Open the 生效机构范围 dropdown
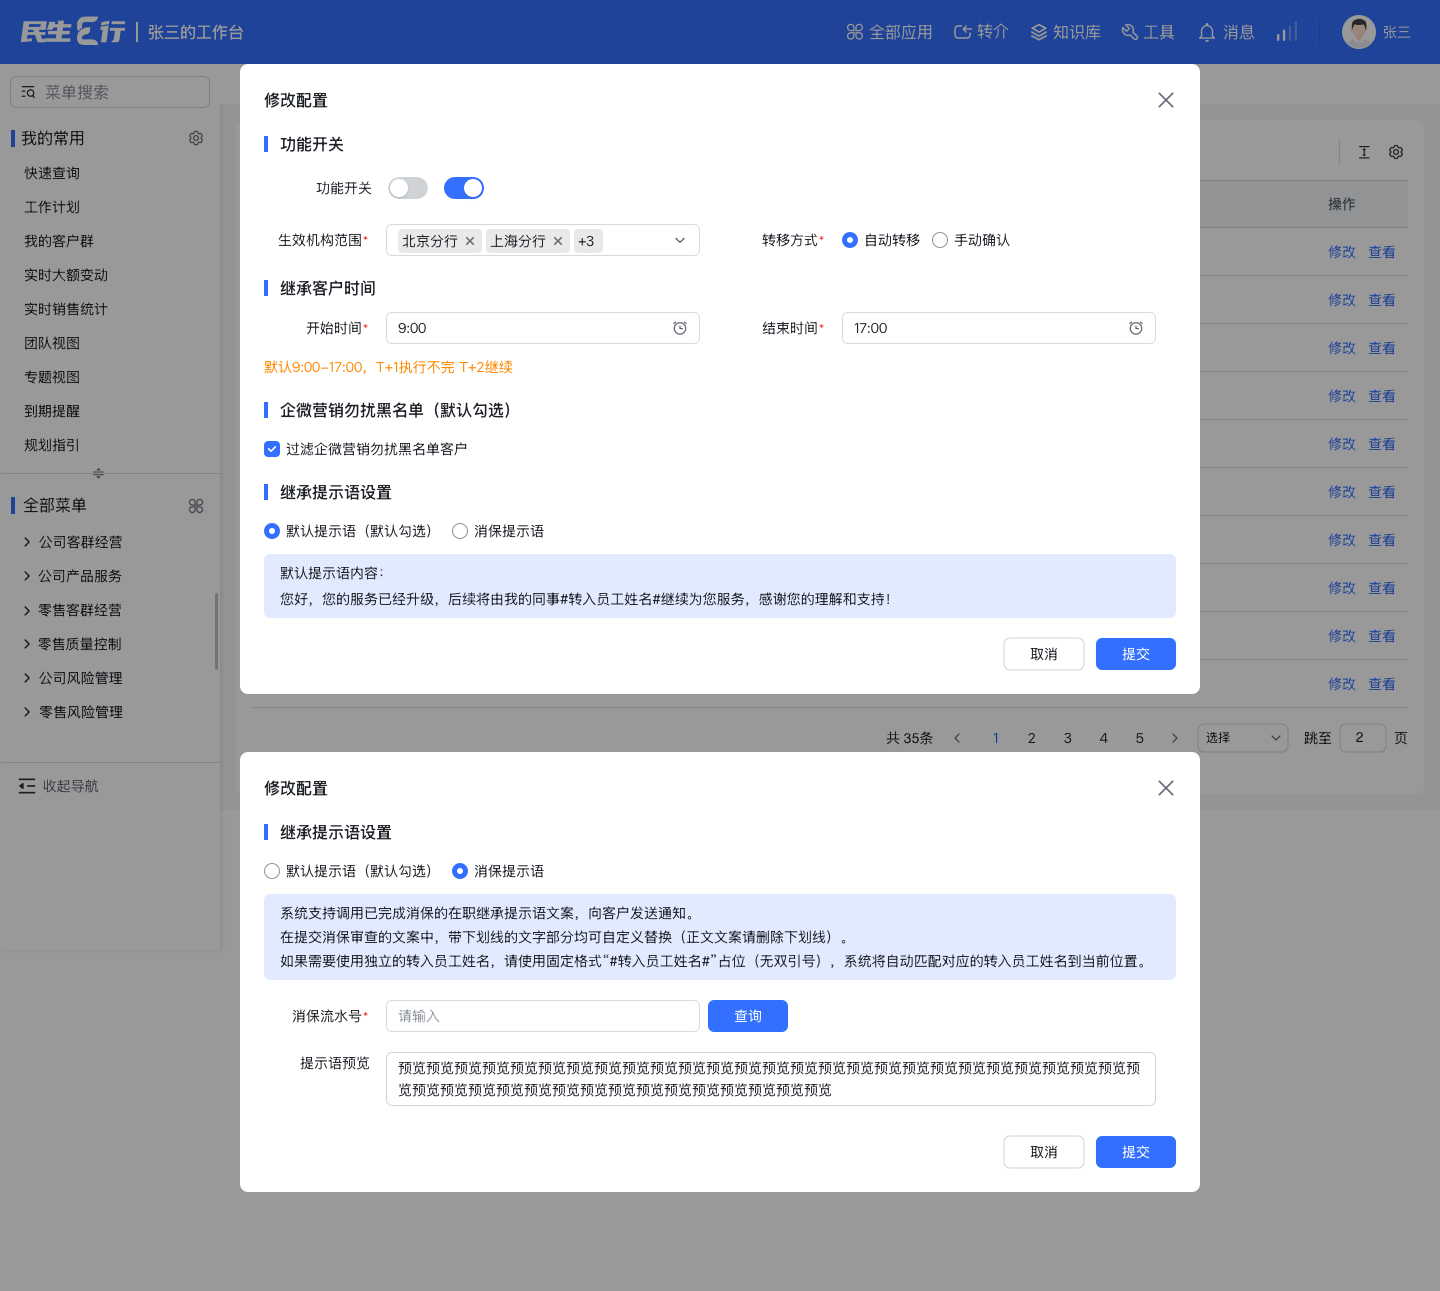Image resolution: width=1440 pixels, height=1291 pixels. tap(543, 240)
